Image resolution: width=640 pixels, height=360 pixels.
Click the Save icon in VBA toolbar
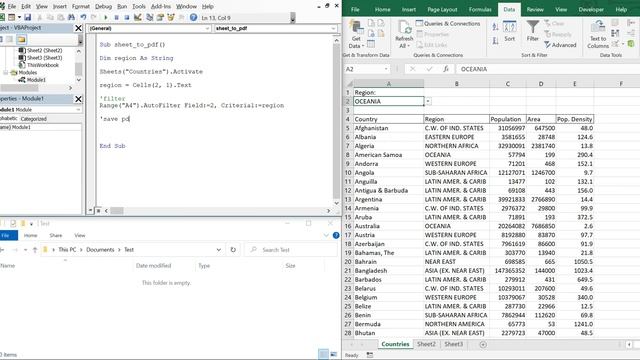27,18
